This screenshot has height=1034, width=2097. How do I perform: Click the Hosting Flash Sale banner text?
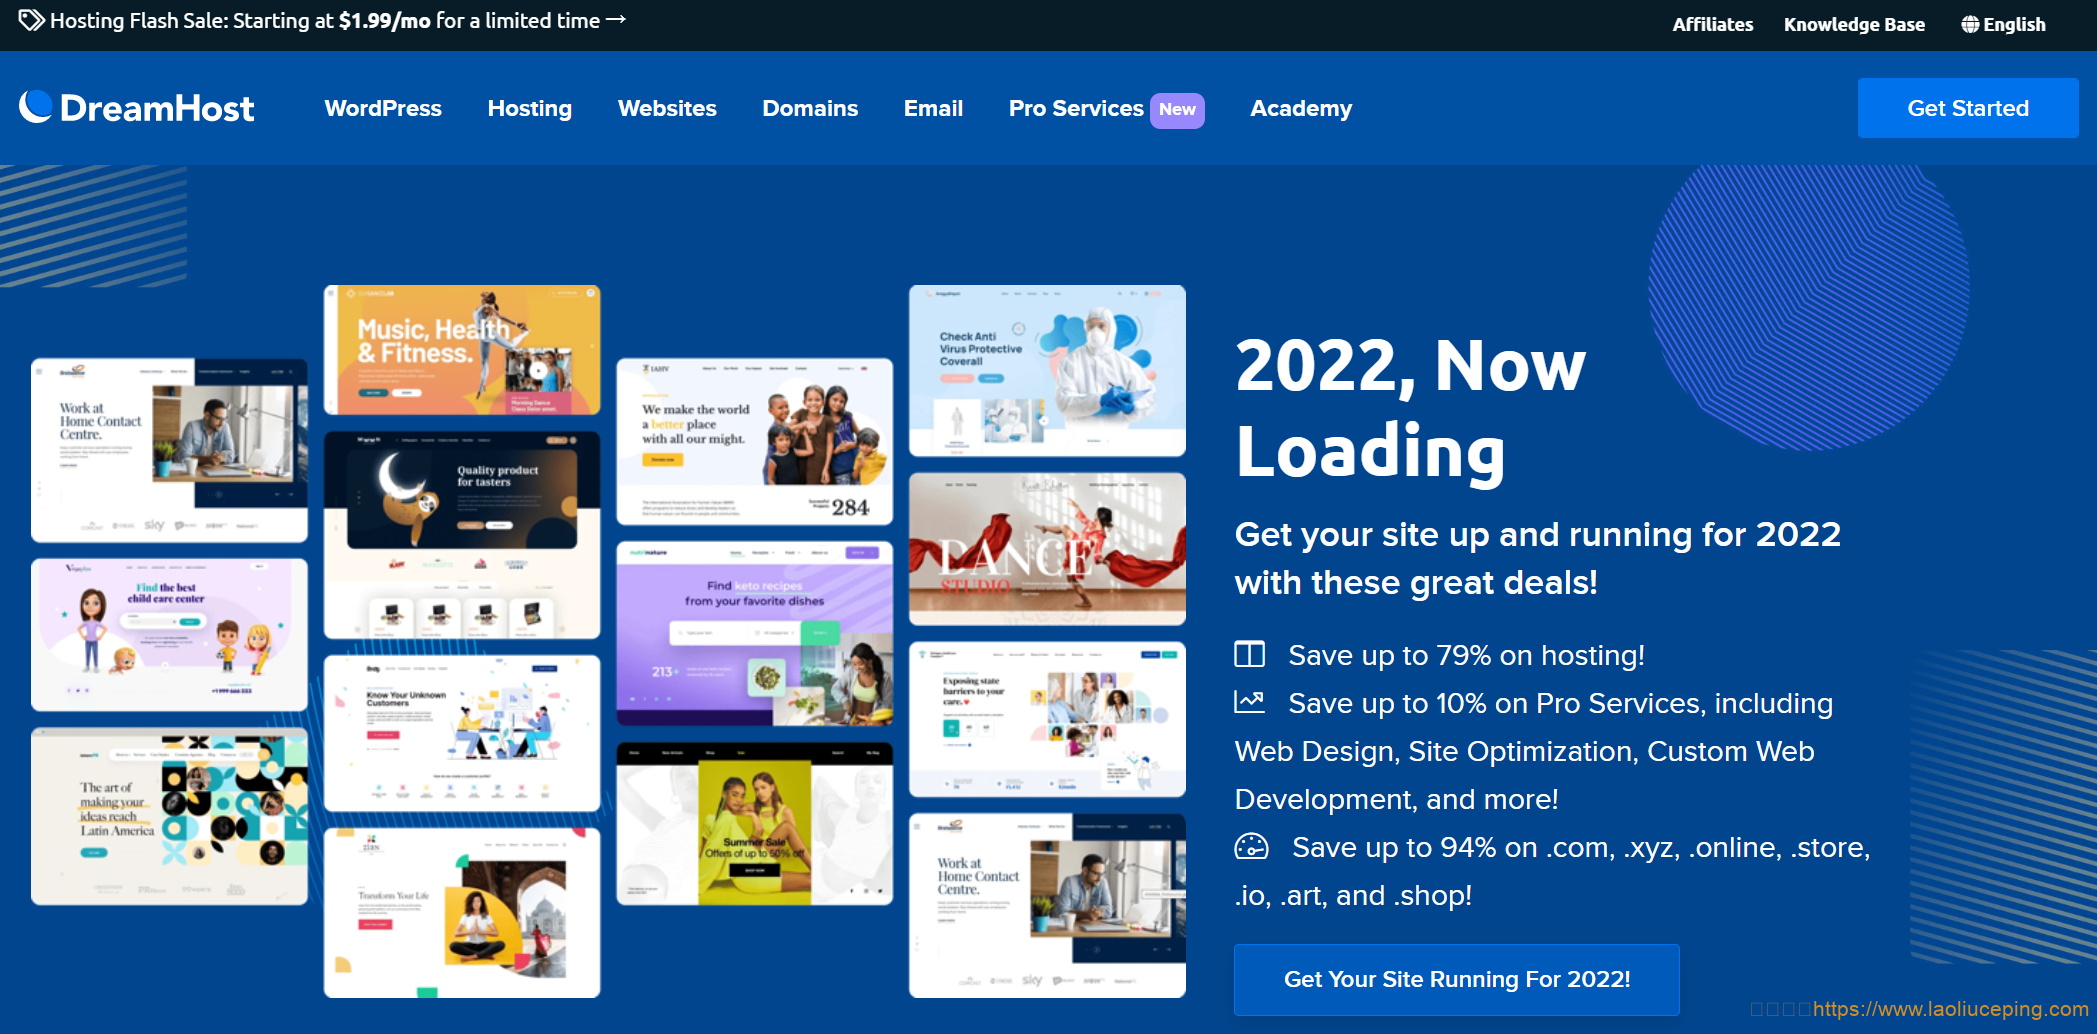[325, 20]
